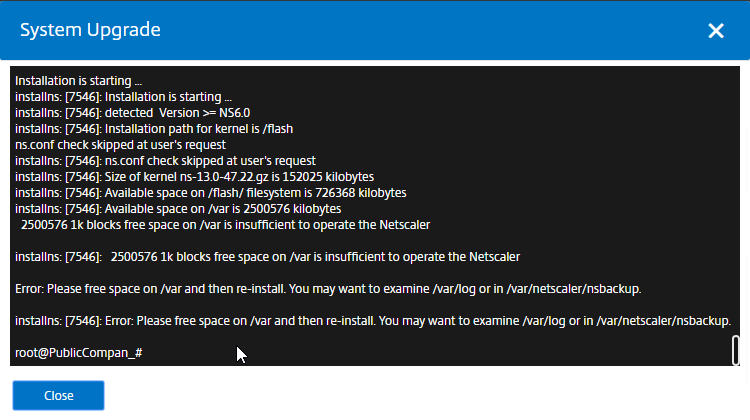750x420 pixels.
Task: Click the kernel filename ns-13.0-47.22.gz
Action: click(224, 177)
